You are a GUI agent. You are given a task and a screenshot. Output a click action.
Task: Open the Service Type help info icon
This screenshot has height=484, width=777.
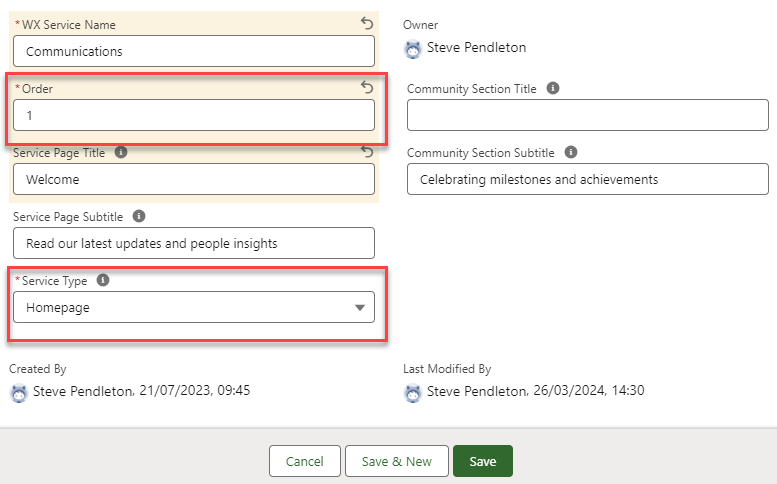103,280
